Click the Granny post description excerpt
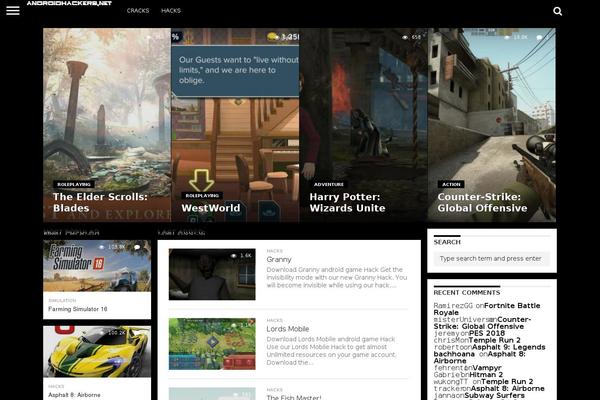The image size is (600, 400). coord(337,277)
